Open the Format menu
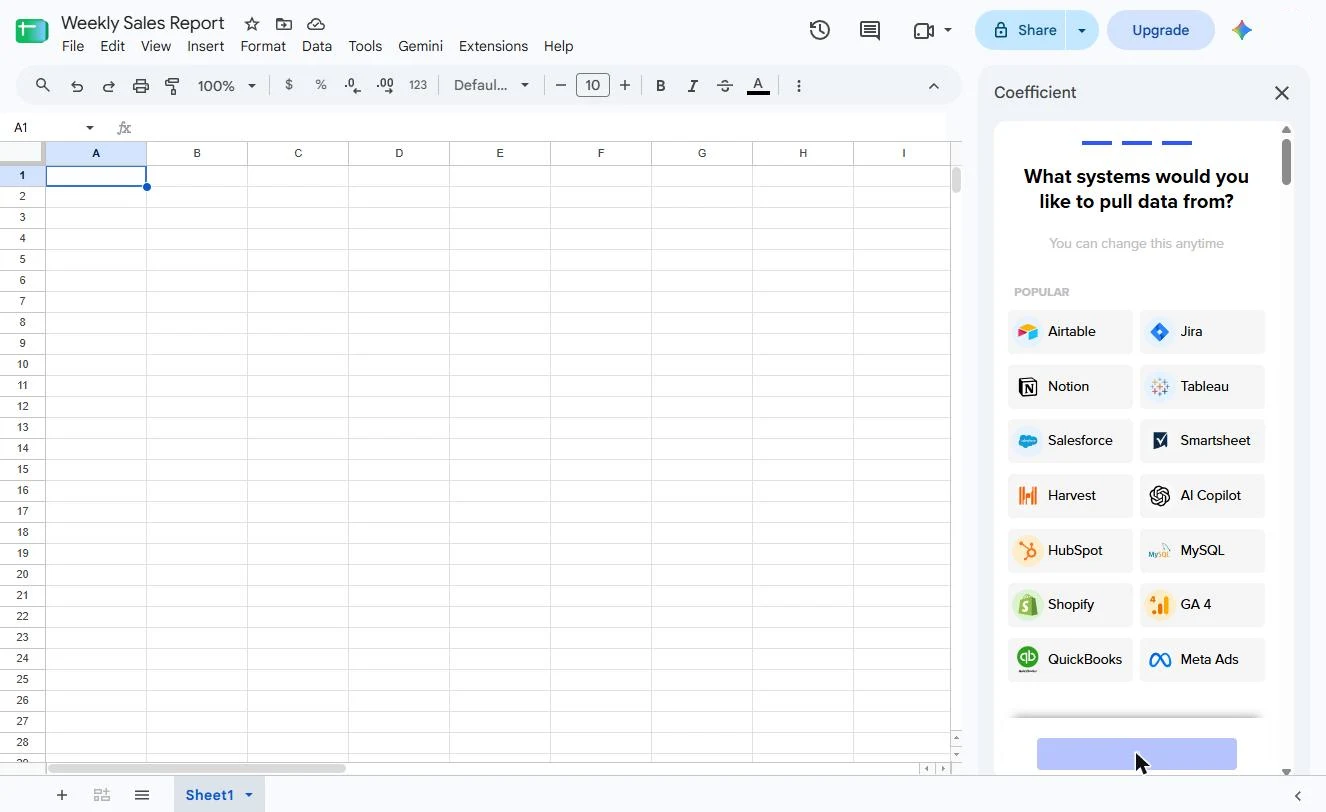1326x812 pixels. point(263,46)
